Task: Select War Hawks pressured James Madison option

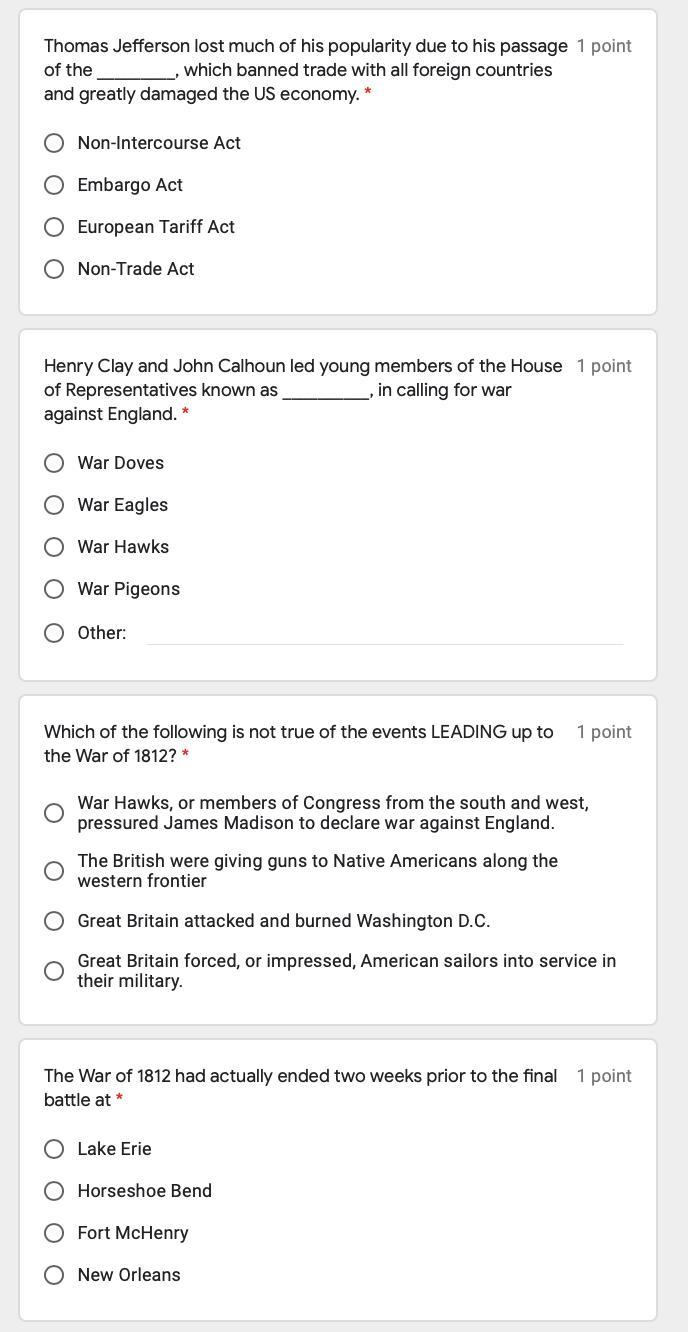Action: [x=54, y=813]
